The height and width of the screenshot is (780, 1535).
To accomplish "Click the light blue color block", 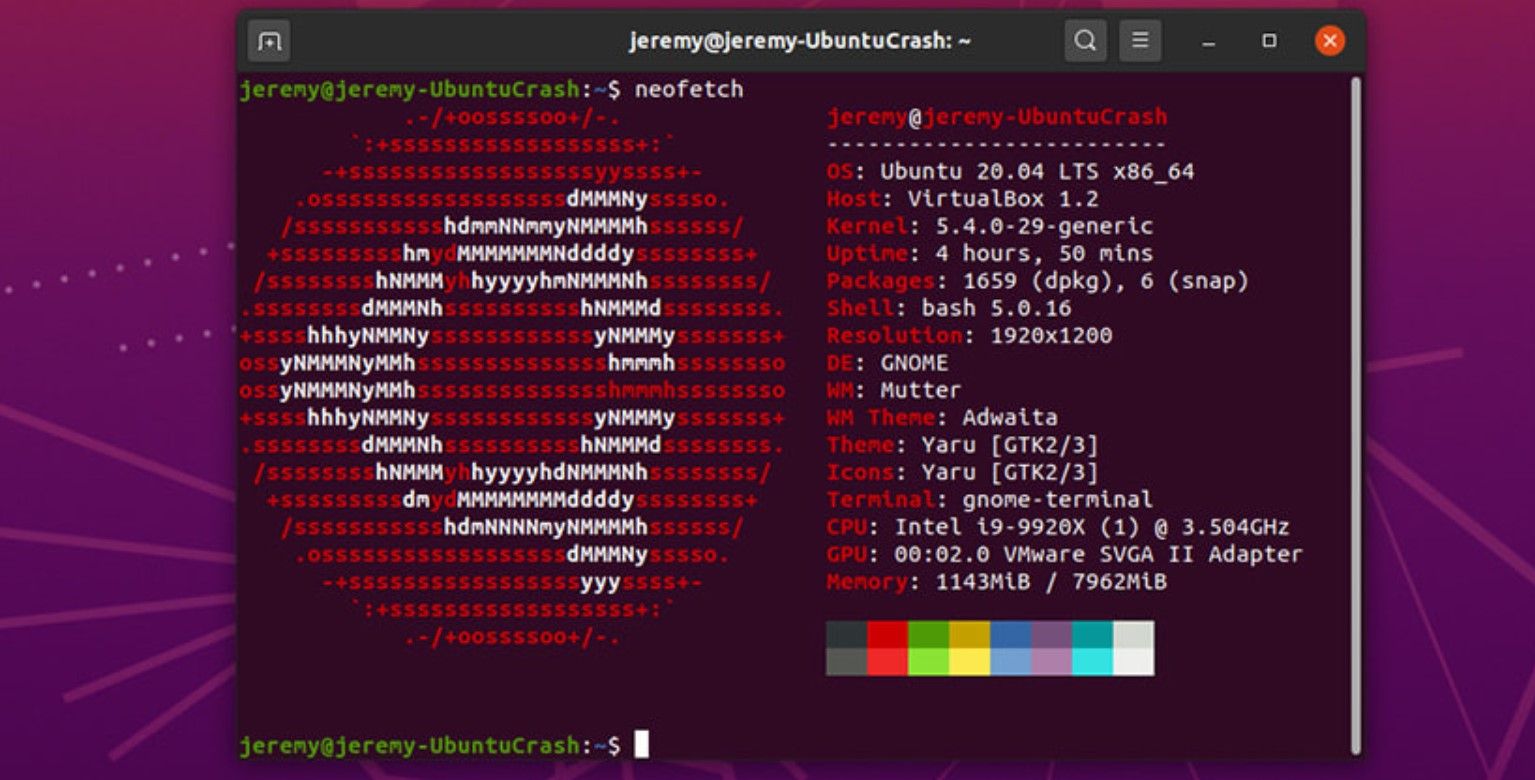I will click(1010, 661).
